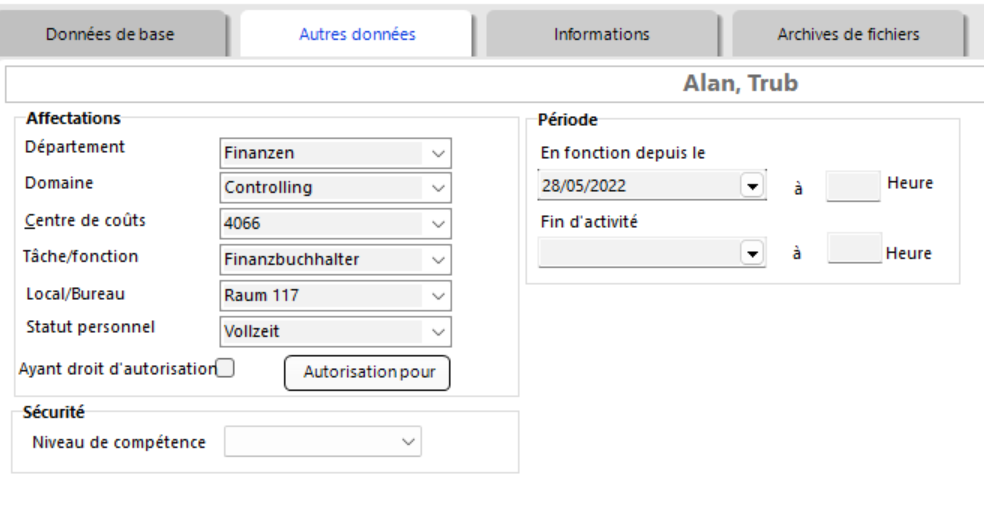The width and height of the screenshot is (984, 511).
Task: Click the Fin d'activité hour field
Action: pos(855,248)
